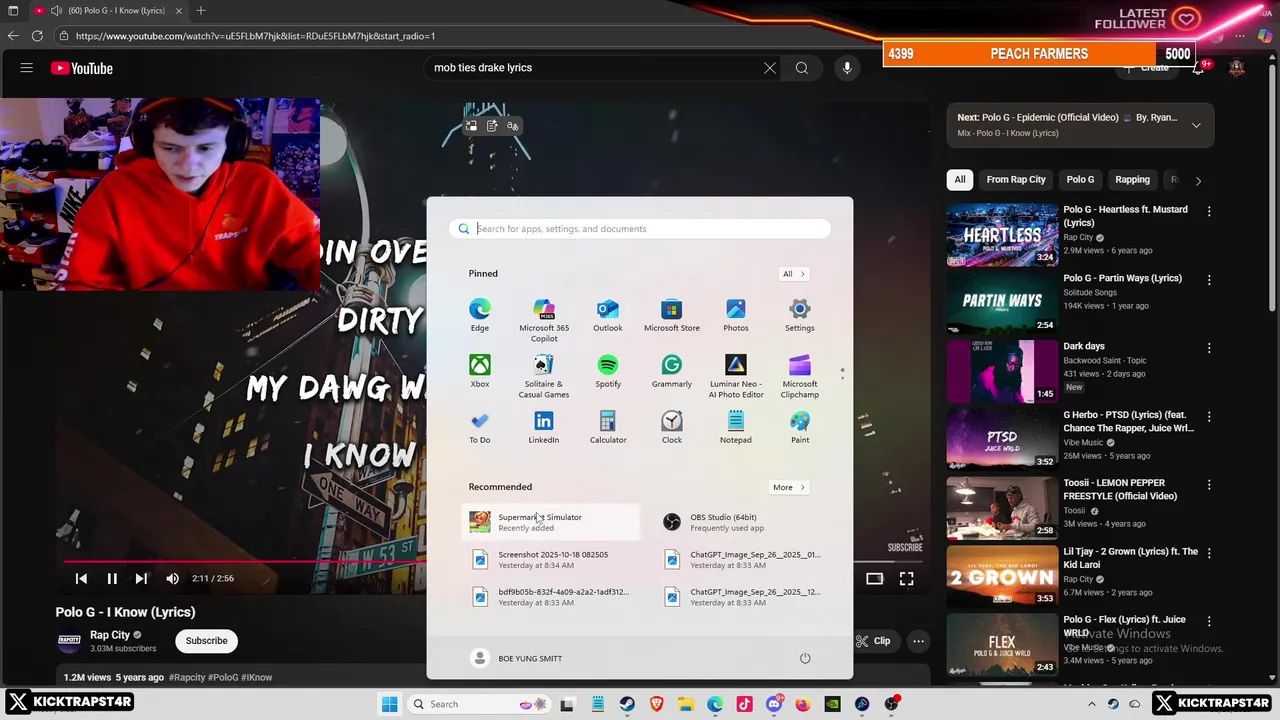
Task: Open Firefox from the taskbar
Action: (803, 704)
